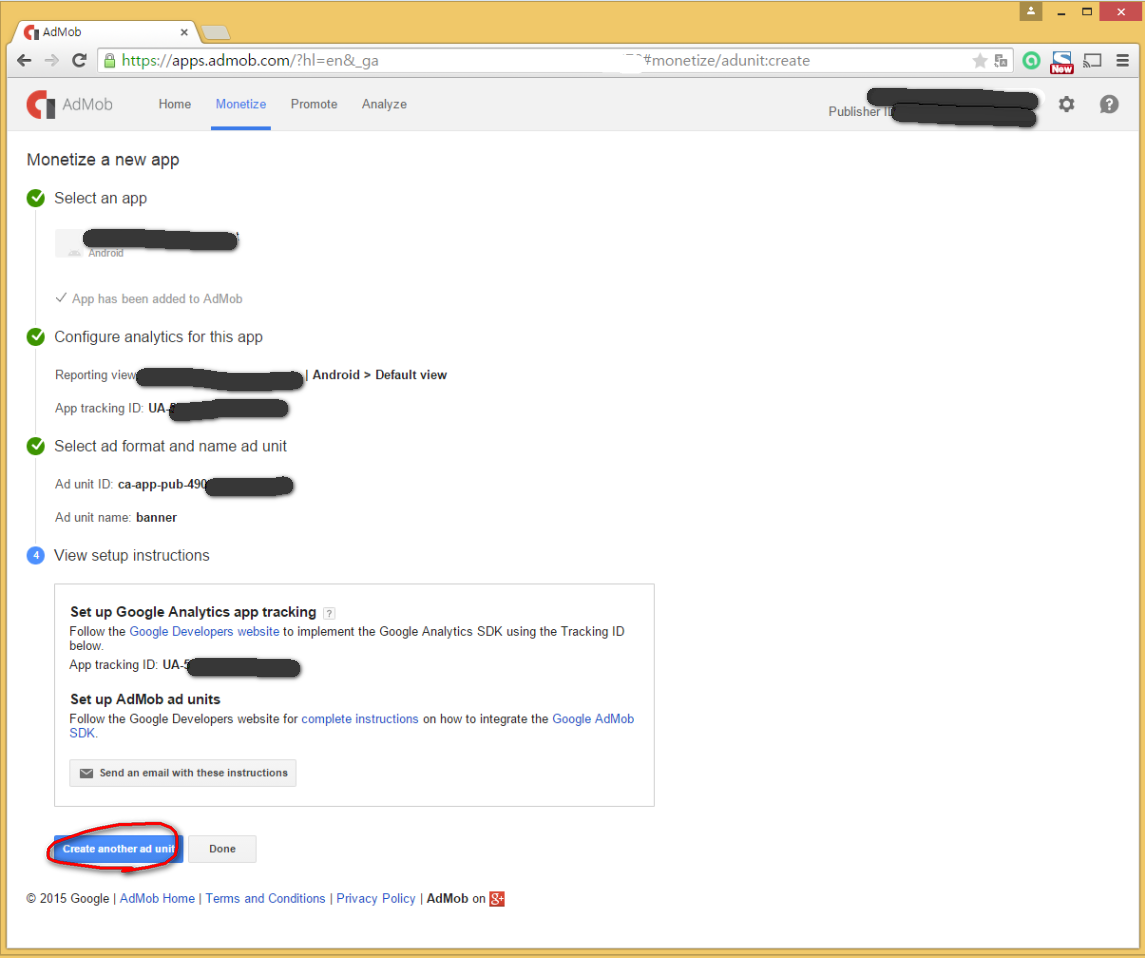Image resolution: width=1145 pixels, height=958 pixels.
Task: Click help icon beside Analytics app tracking
Action: [329, 613]
